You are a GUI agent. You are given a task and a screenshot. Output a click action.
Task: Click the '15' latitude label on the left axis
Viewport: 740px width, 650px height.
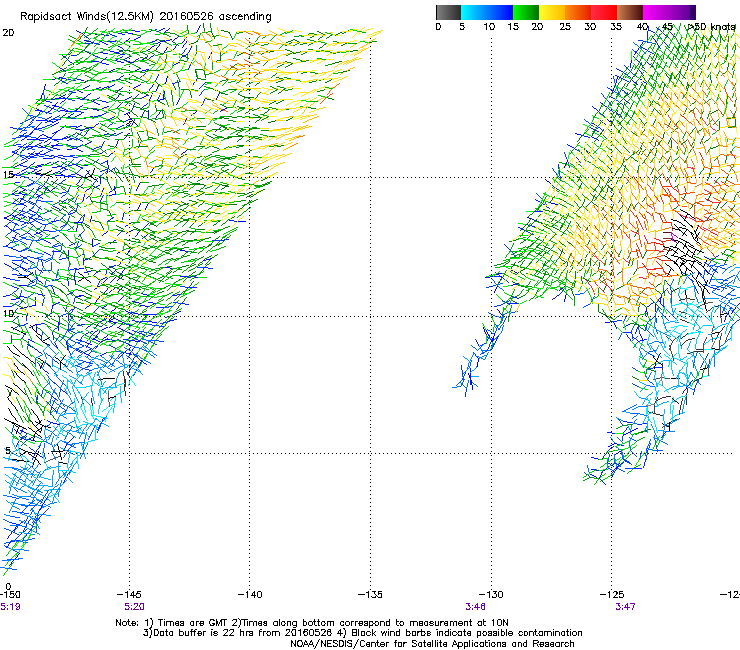(x=8, y=175)
